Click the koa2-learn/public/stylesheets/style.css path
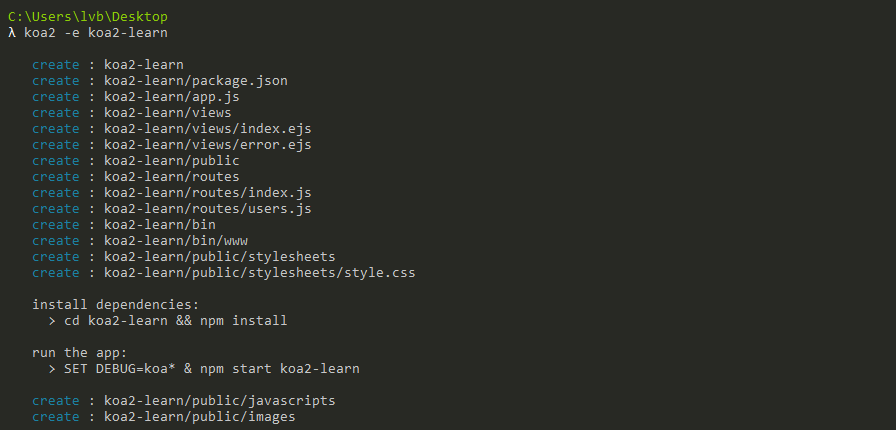 259,273
